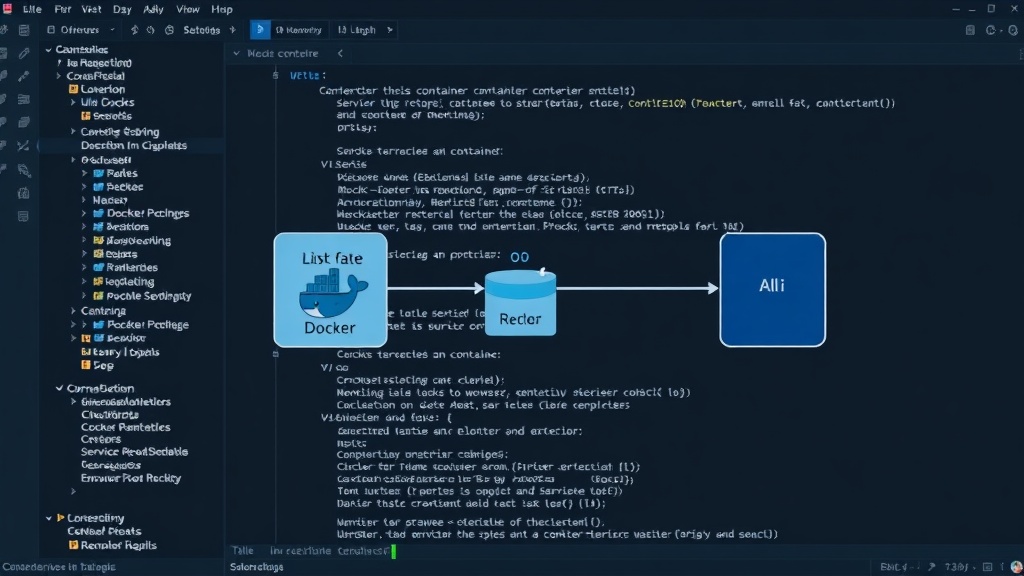Image resolution: width=1024 pixels, height=576 pixels.
Task: Expand the Docker Peciinges folder arrow
Action: [x=84, y=214]
